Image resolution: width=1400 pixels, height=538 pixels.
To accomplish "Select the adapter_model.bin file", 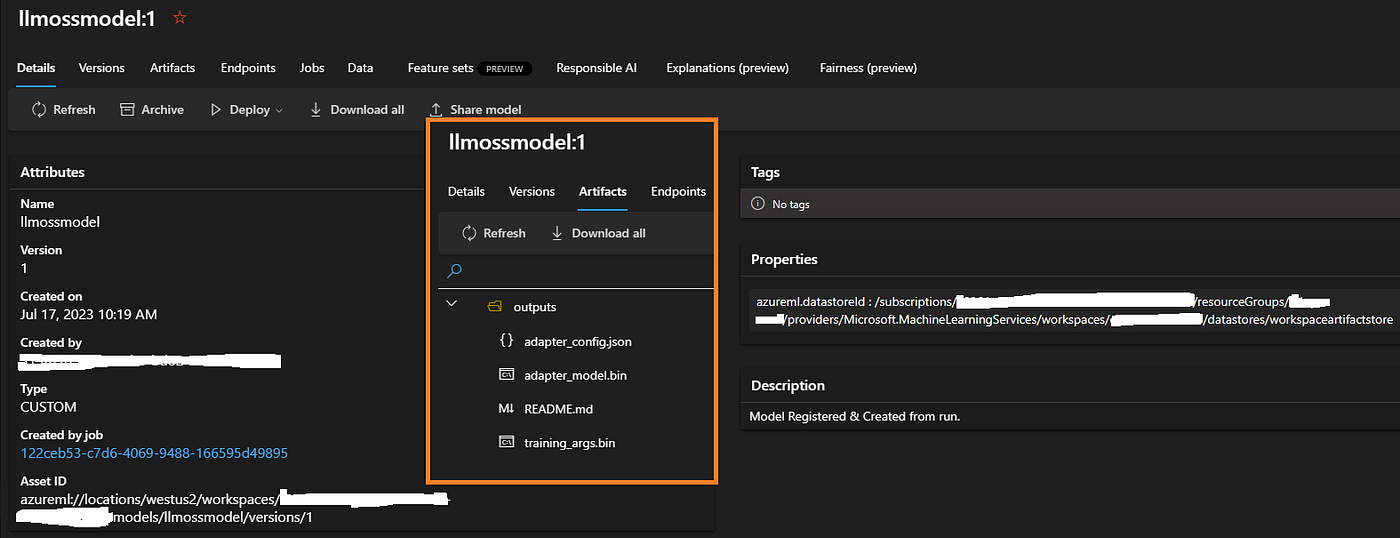I will 576,375.
